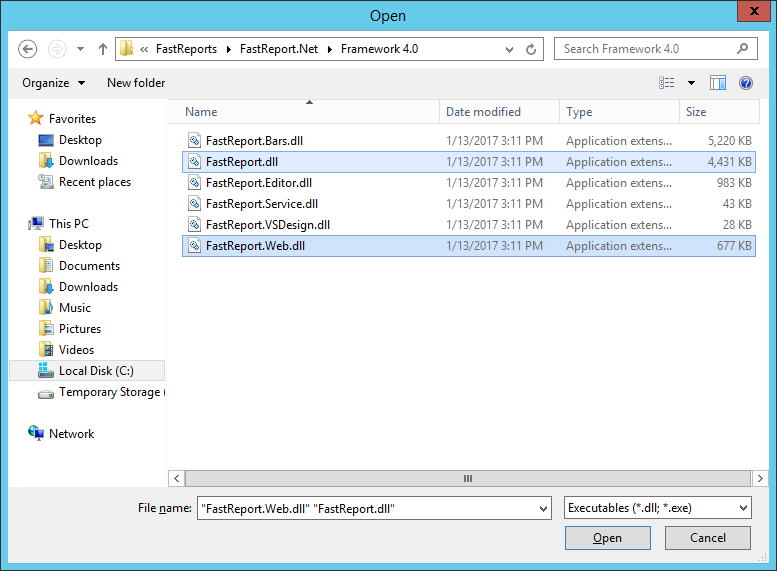Change the view layout icon
The height and width of the screenshot is (571, 777).
[666, 83]
